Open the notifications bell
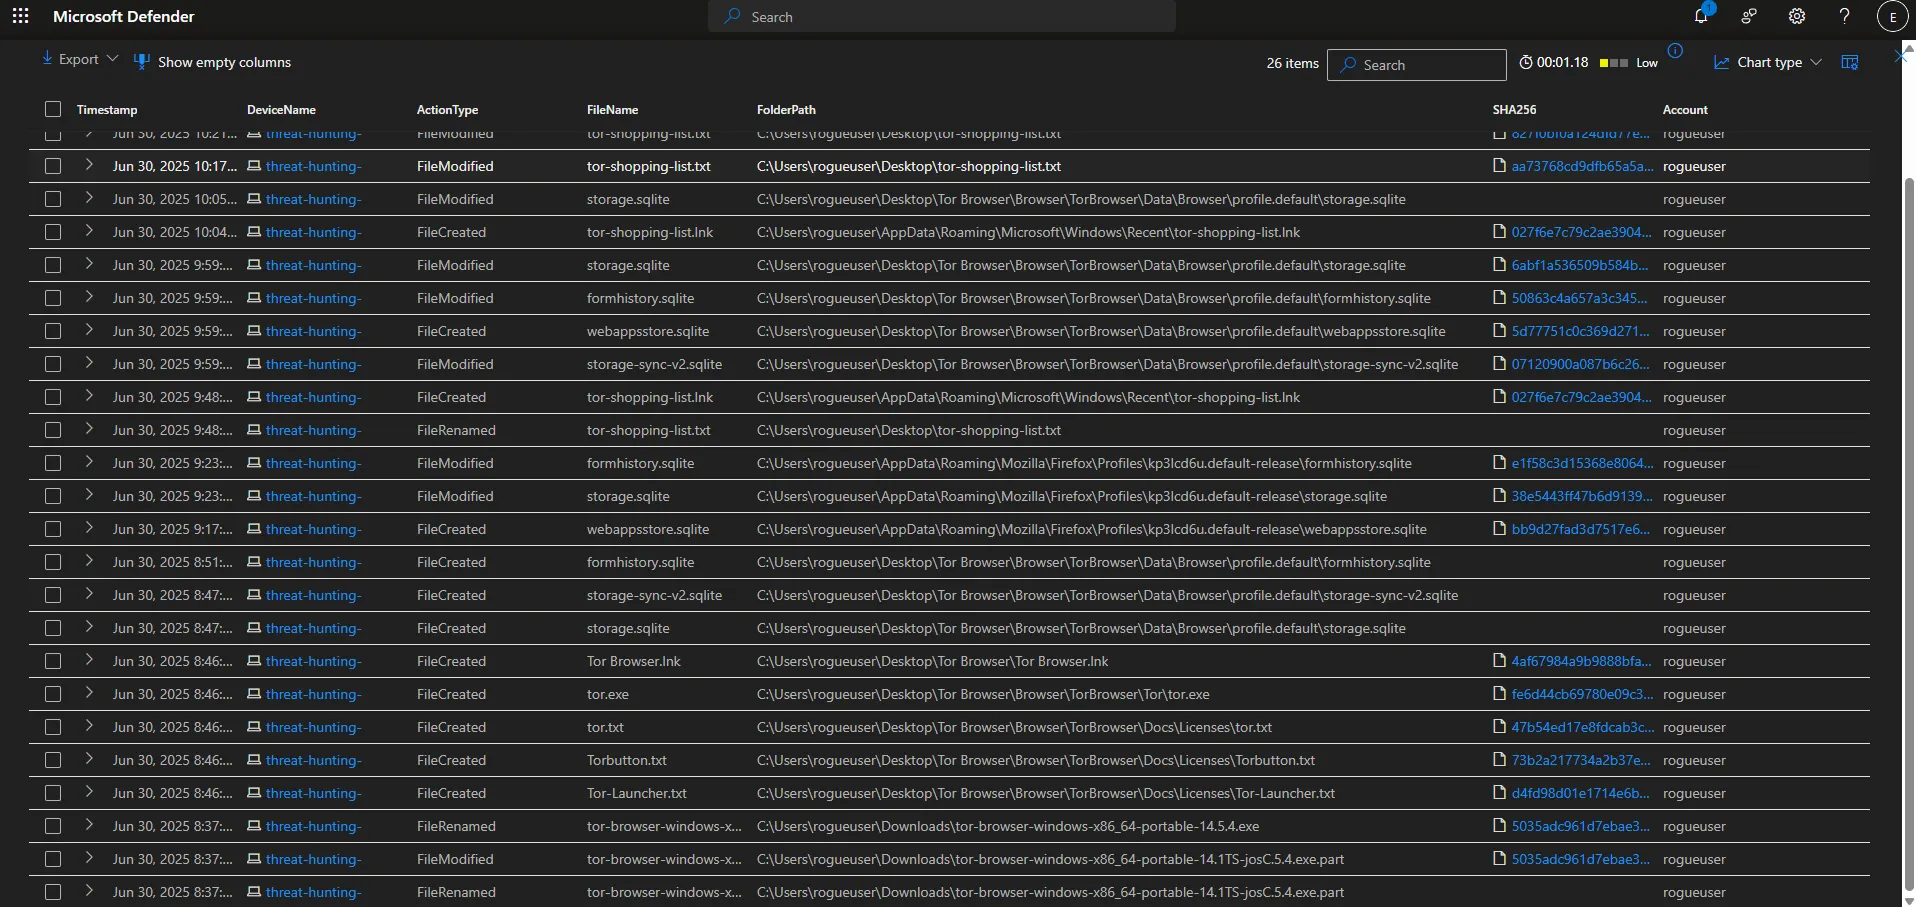Viewport: 1916px width, 907px height. click(1701, 16)
